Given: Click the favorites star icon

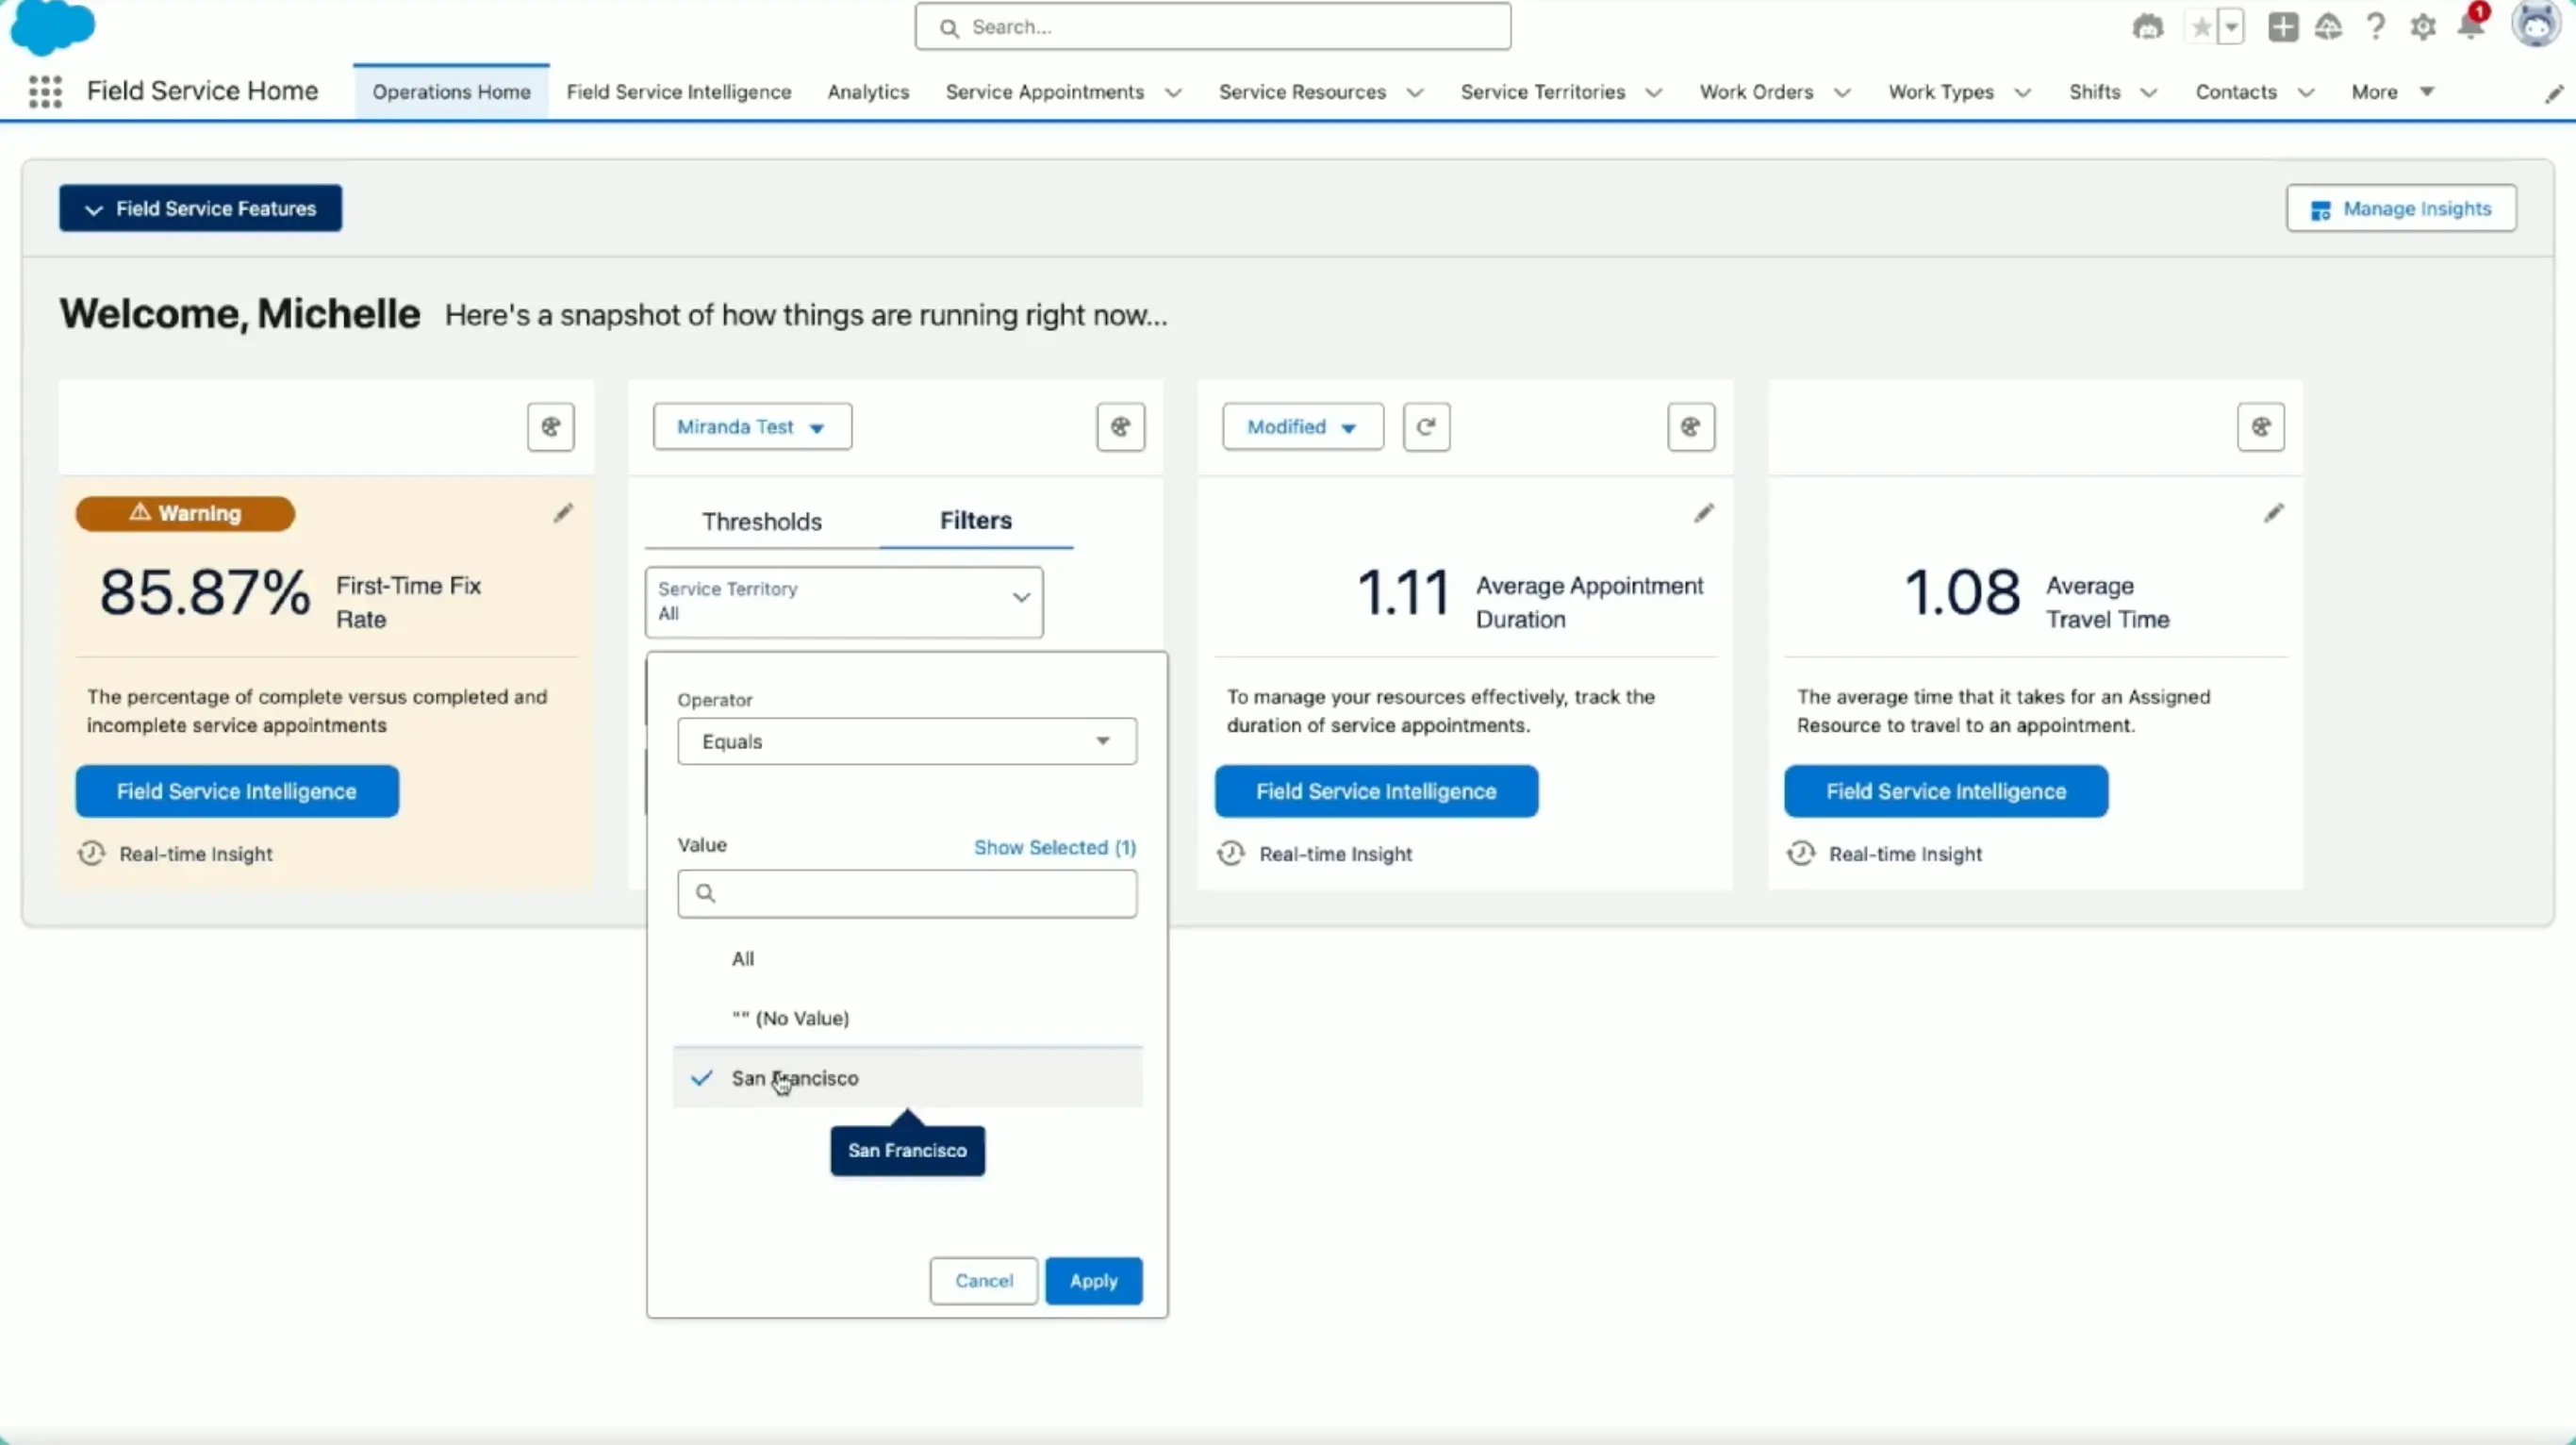Looking at the screenshot, I should click(x=2201, y=27).
